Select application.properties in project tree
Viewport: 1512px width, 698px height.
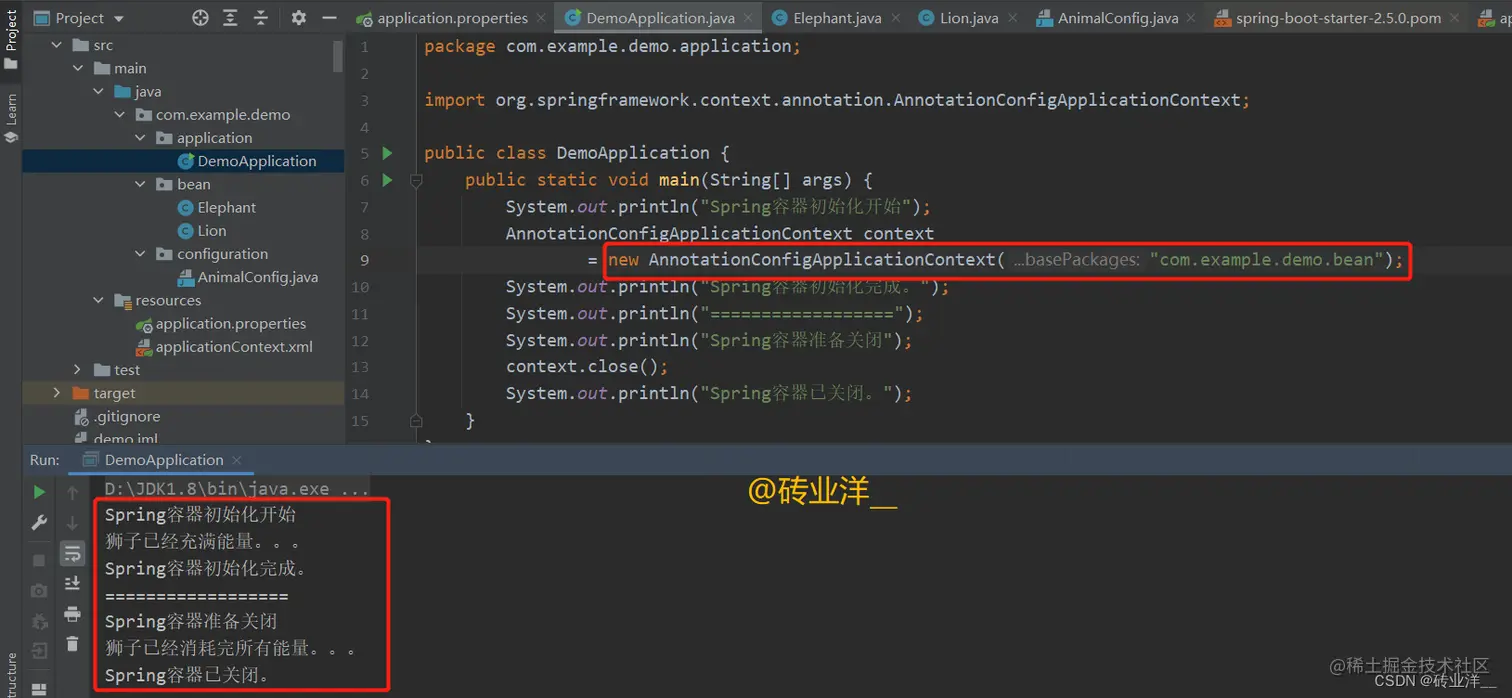[220, 323]
